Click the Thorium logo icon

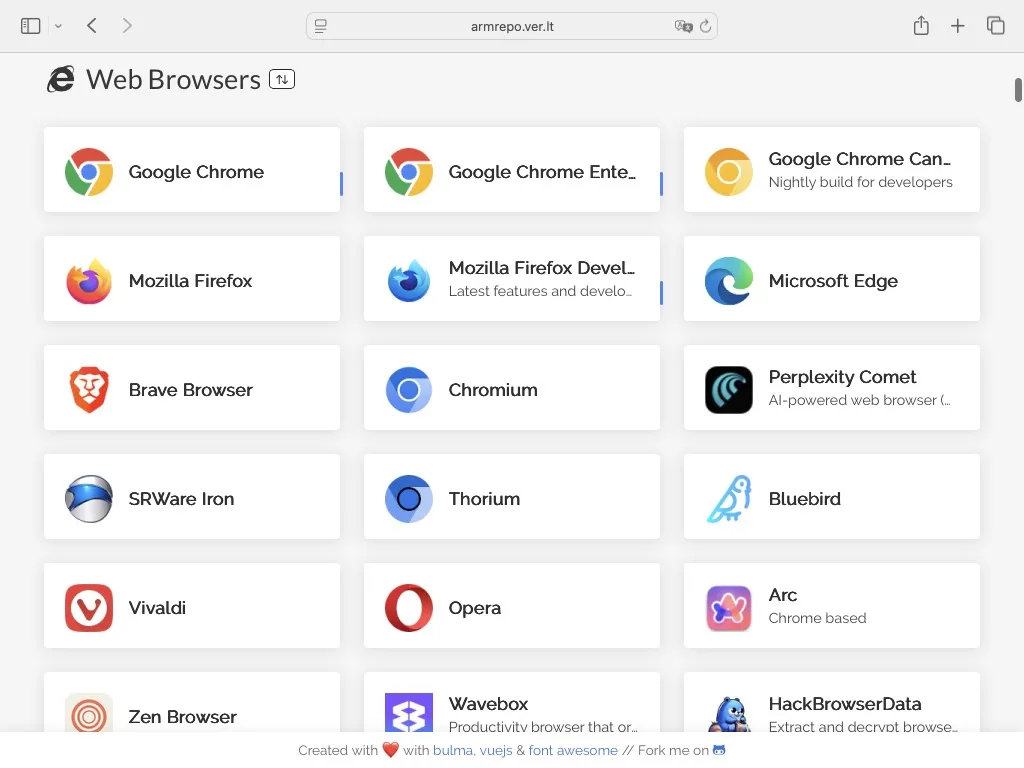tap(409, 499)
